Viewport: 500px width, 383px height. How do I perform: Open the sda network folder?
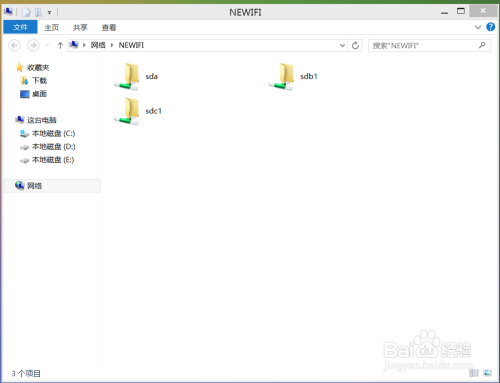pos(136,77)
